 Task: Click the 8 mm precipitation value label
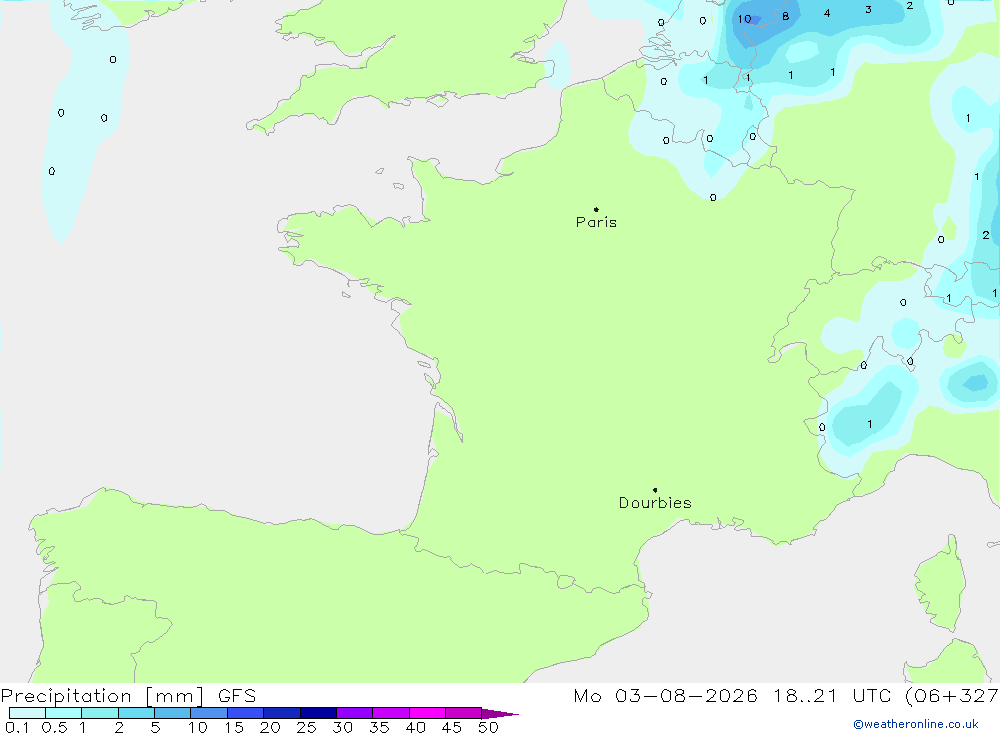pos(786,17)
